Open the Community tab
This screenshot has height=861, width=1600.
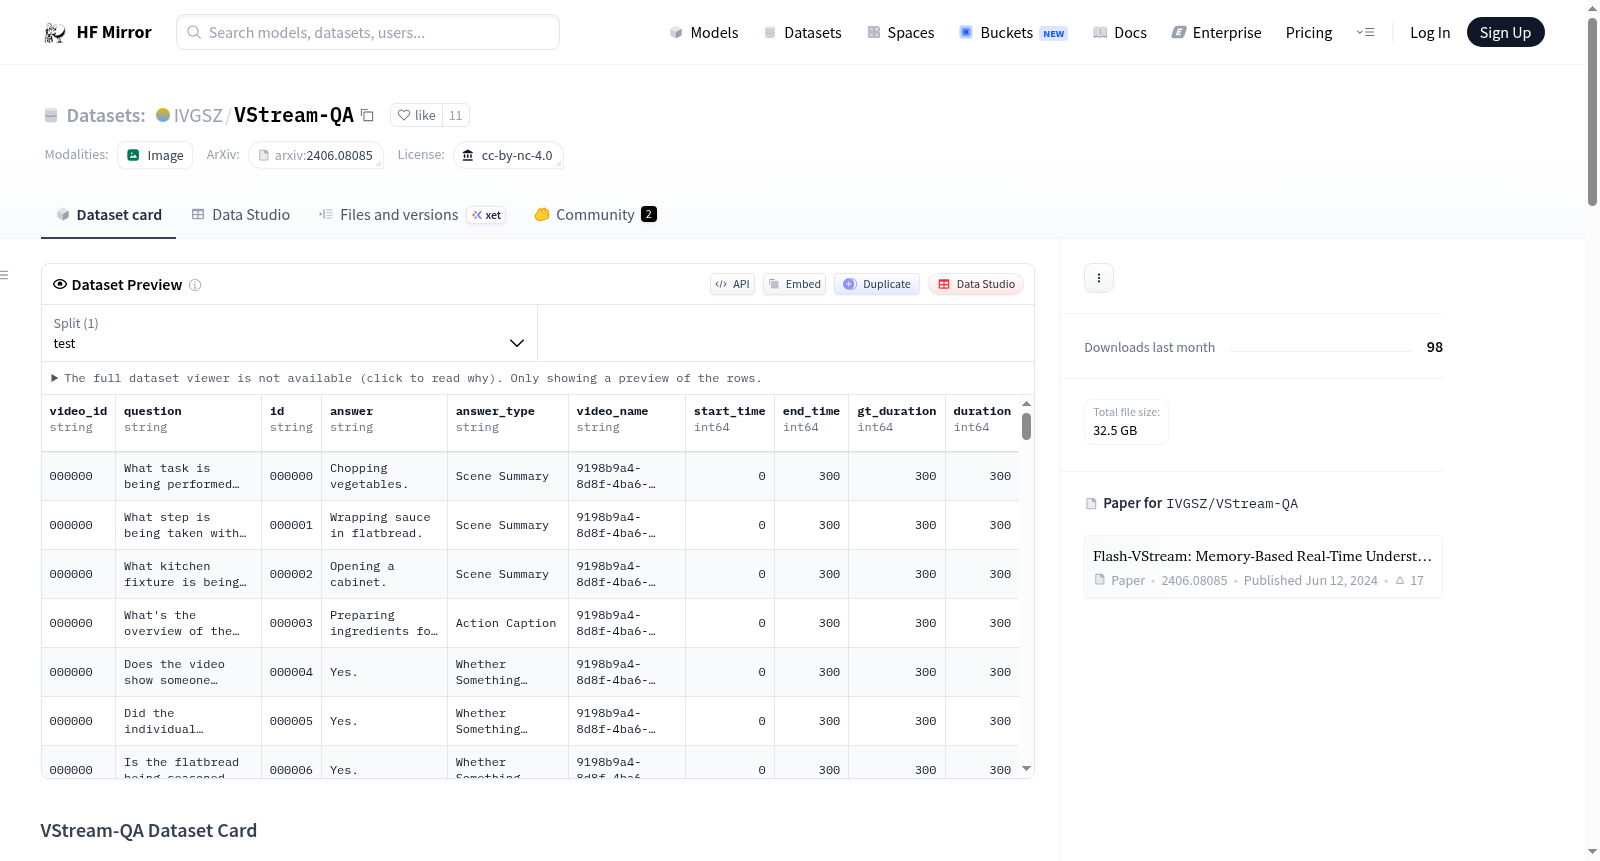pos(595,215)
